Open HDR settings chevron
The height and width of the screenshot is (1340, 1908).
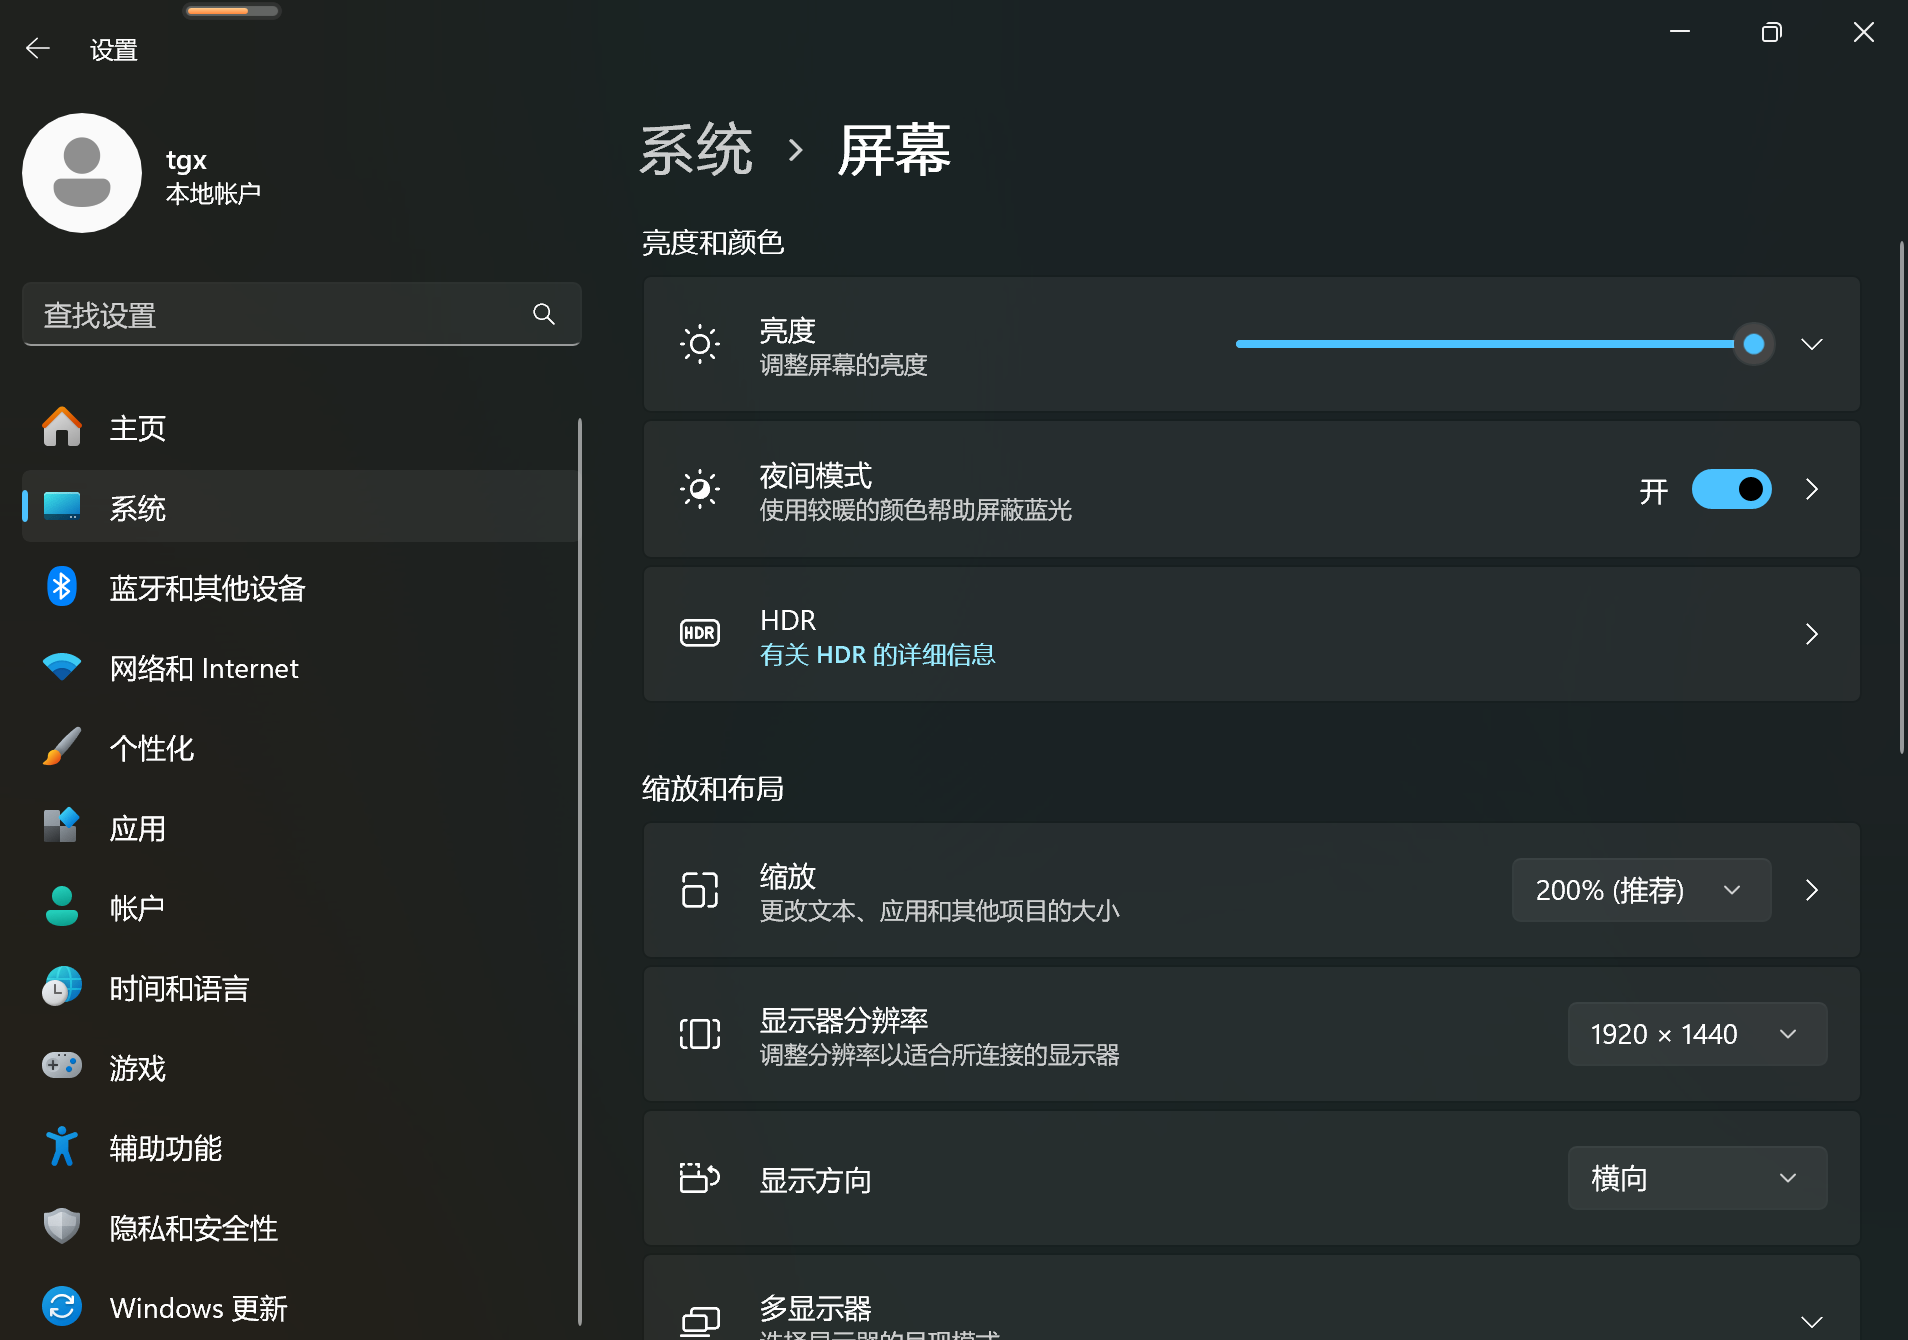(1812, 634)
